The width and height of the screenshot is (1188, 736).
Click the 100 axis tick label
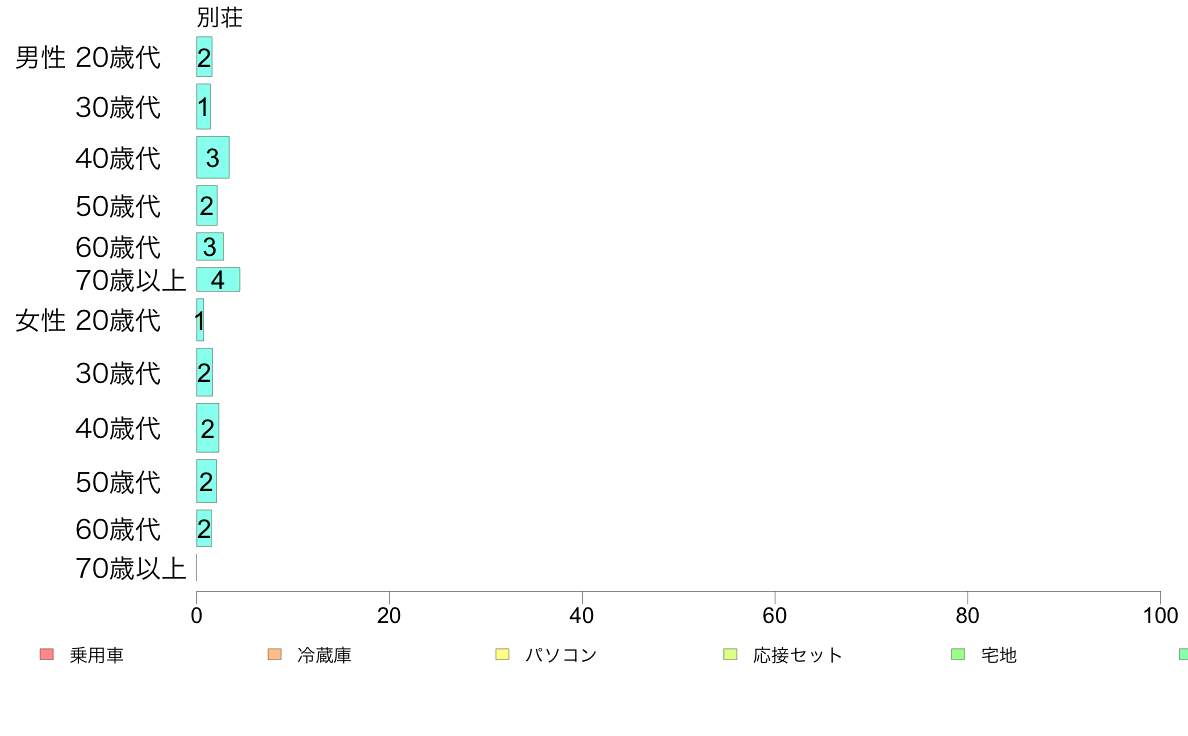coord(1161,615)
